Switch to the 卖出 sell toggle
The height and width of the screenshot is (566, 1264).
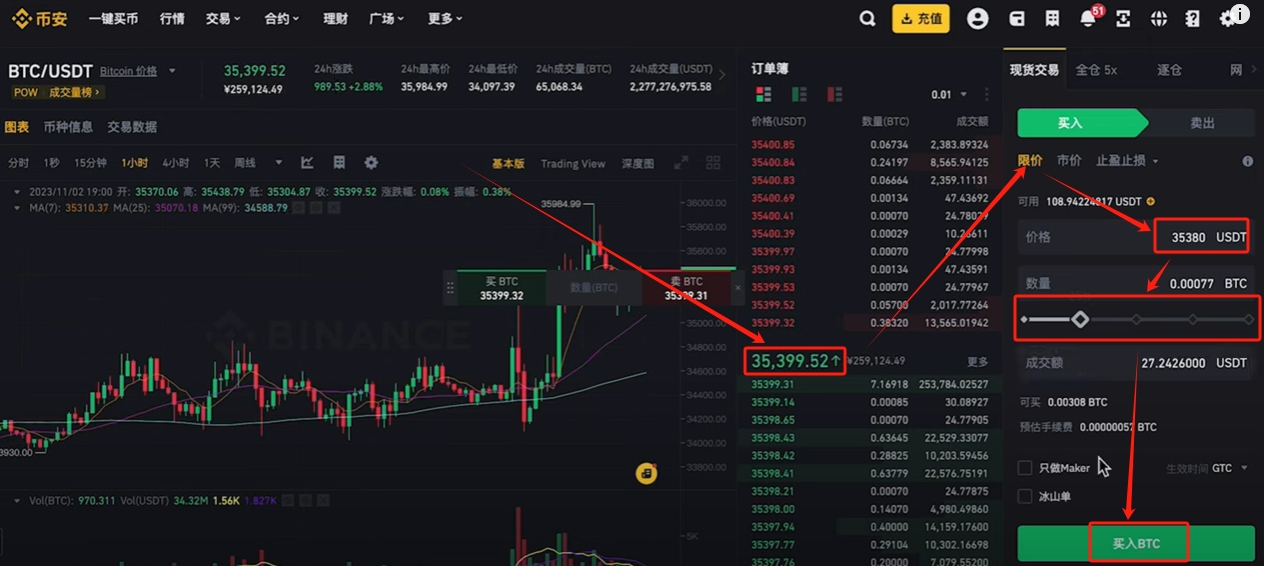[1202, 123]
